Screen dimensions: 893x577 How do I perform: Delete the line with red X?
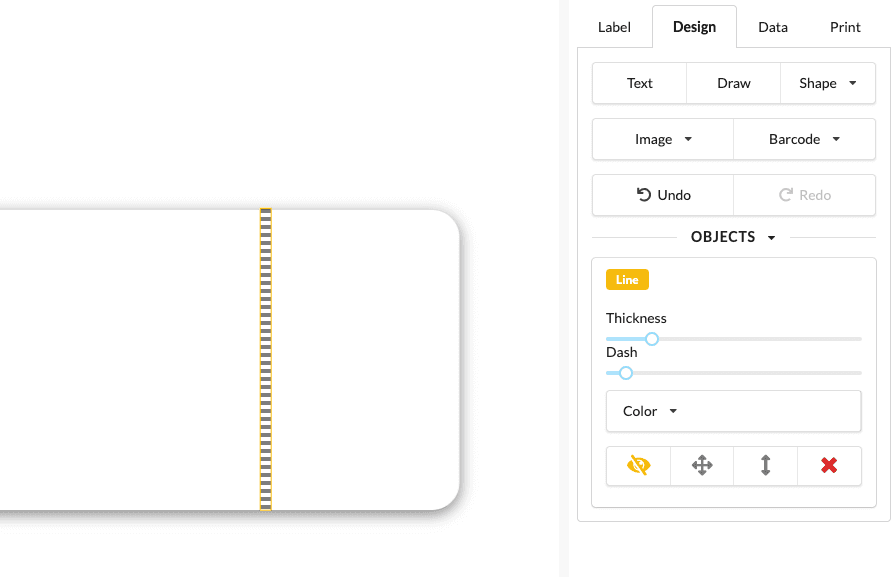[x=829, y=465]
